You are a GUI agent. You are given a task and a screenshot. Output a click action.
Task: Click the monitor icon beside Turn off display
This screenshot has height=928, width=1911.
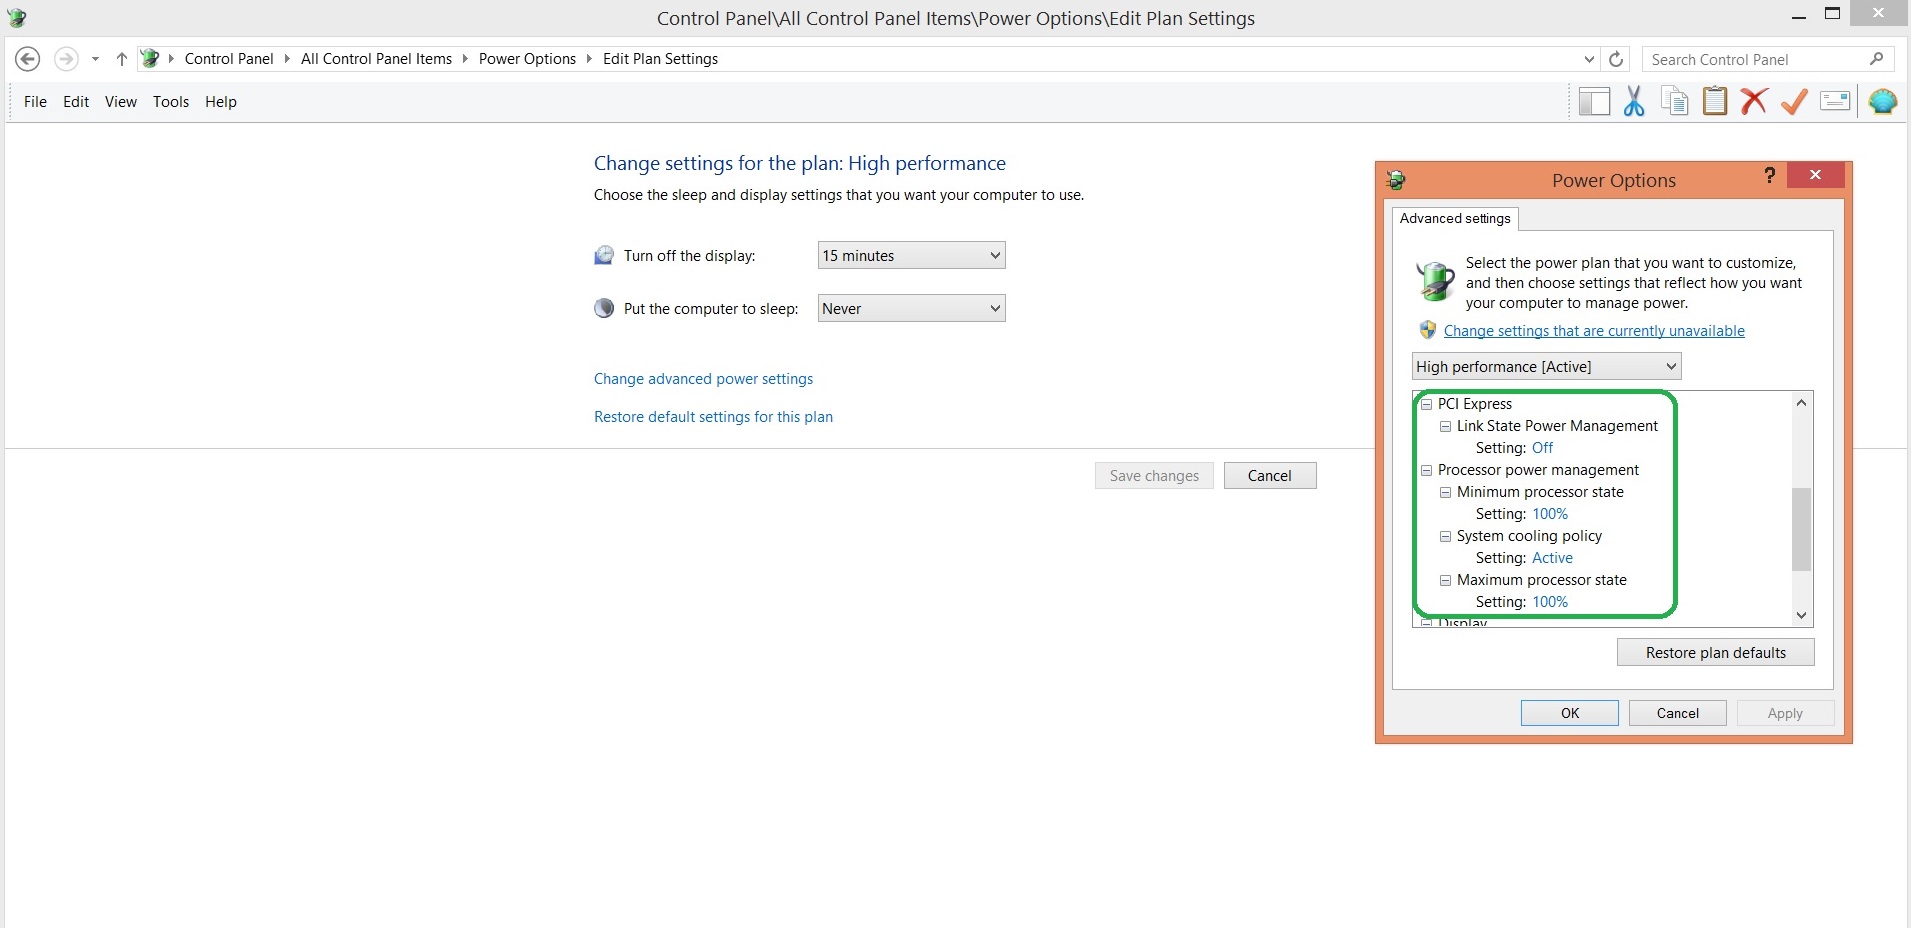pos(604,256)
